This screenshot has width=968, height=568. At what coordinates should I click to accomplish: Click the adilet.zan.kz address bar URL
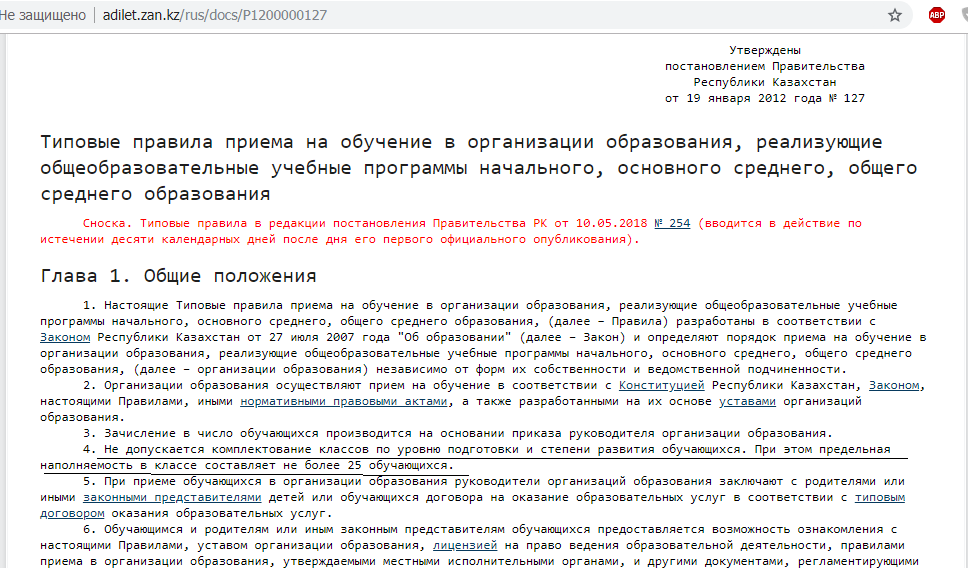215,15
